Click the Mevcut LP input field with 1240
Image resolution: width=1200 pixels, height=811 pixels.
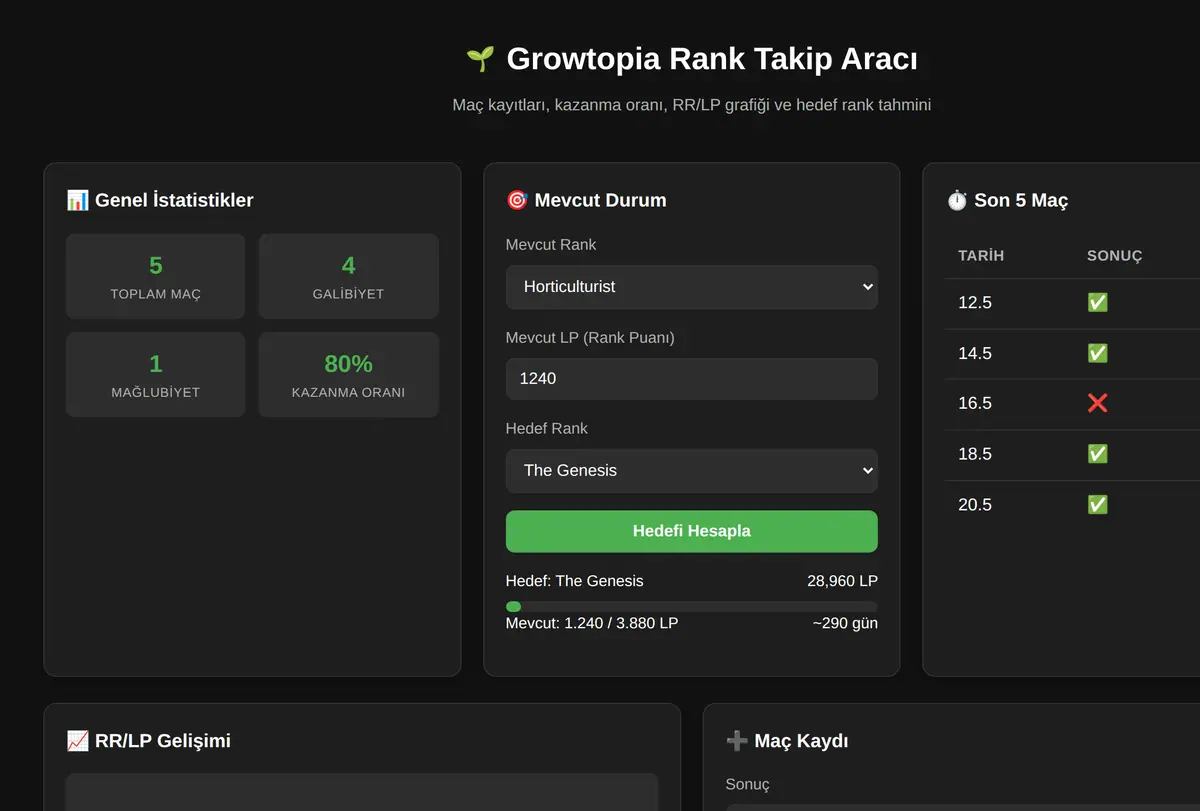pyautogui.click(x=692, y=379)
